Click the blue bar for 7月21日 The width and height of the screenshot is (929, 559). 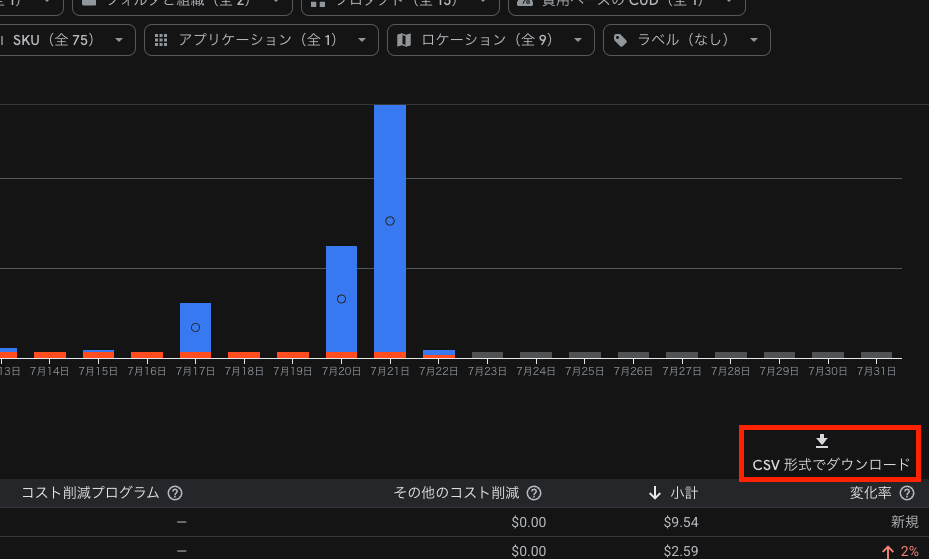pyautogui.click(x=390, y=229)
